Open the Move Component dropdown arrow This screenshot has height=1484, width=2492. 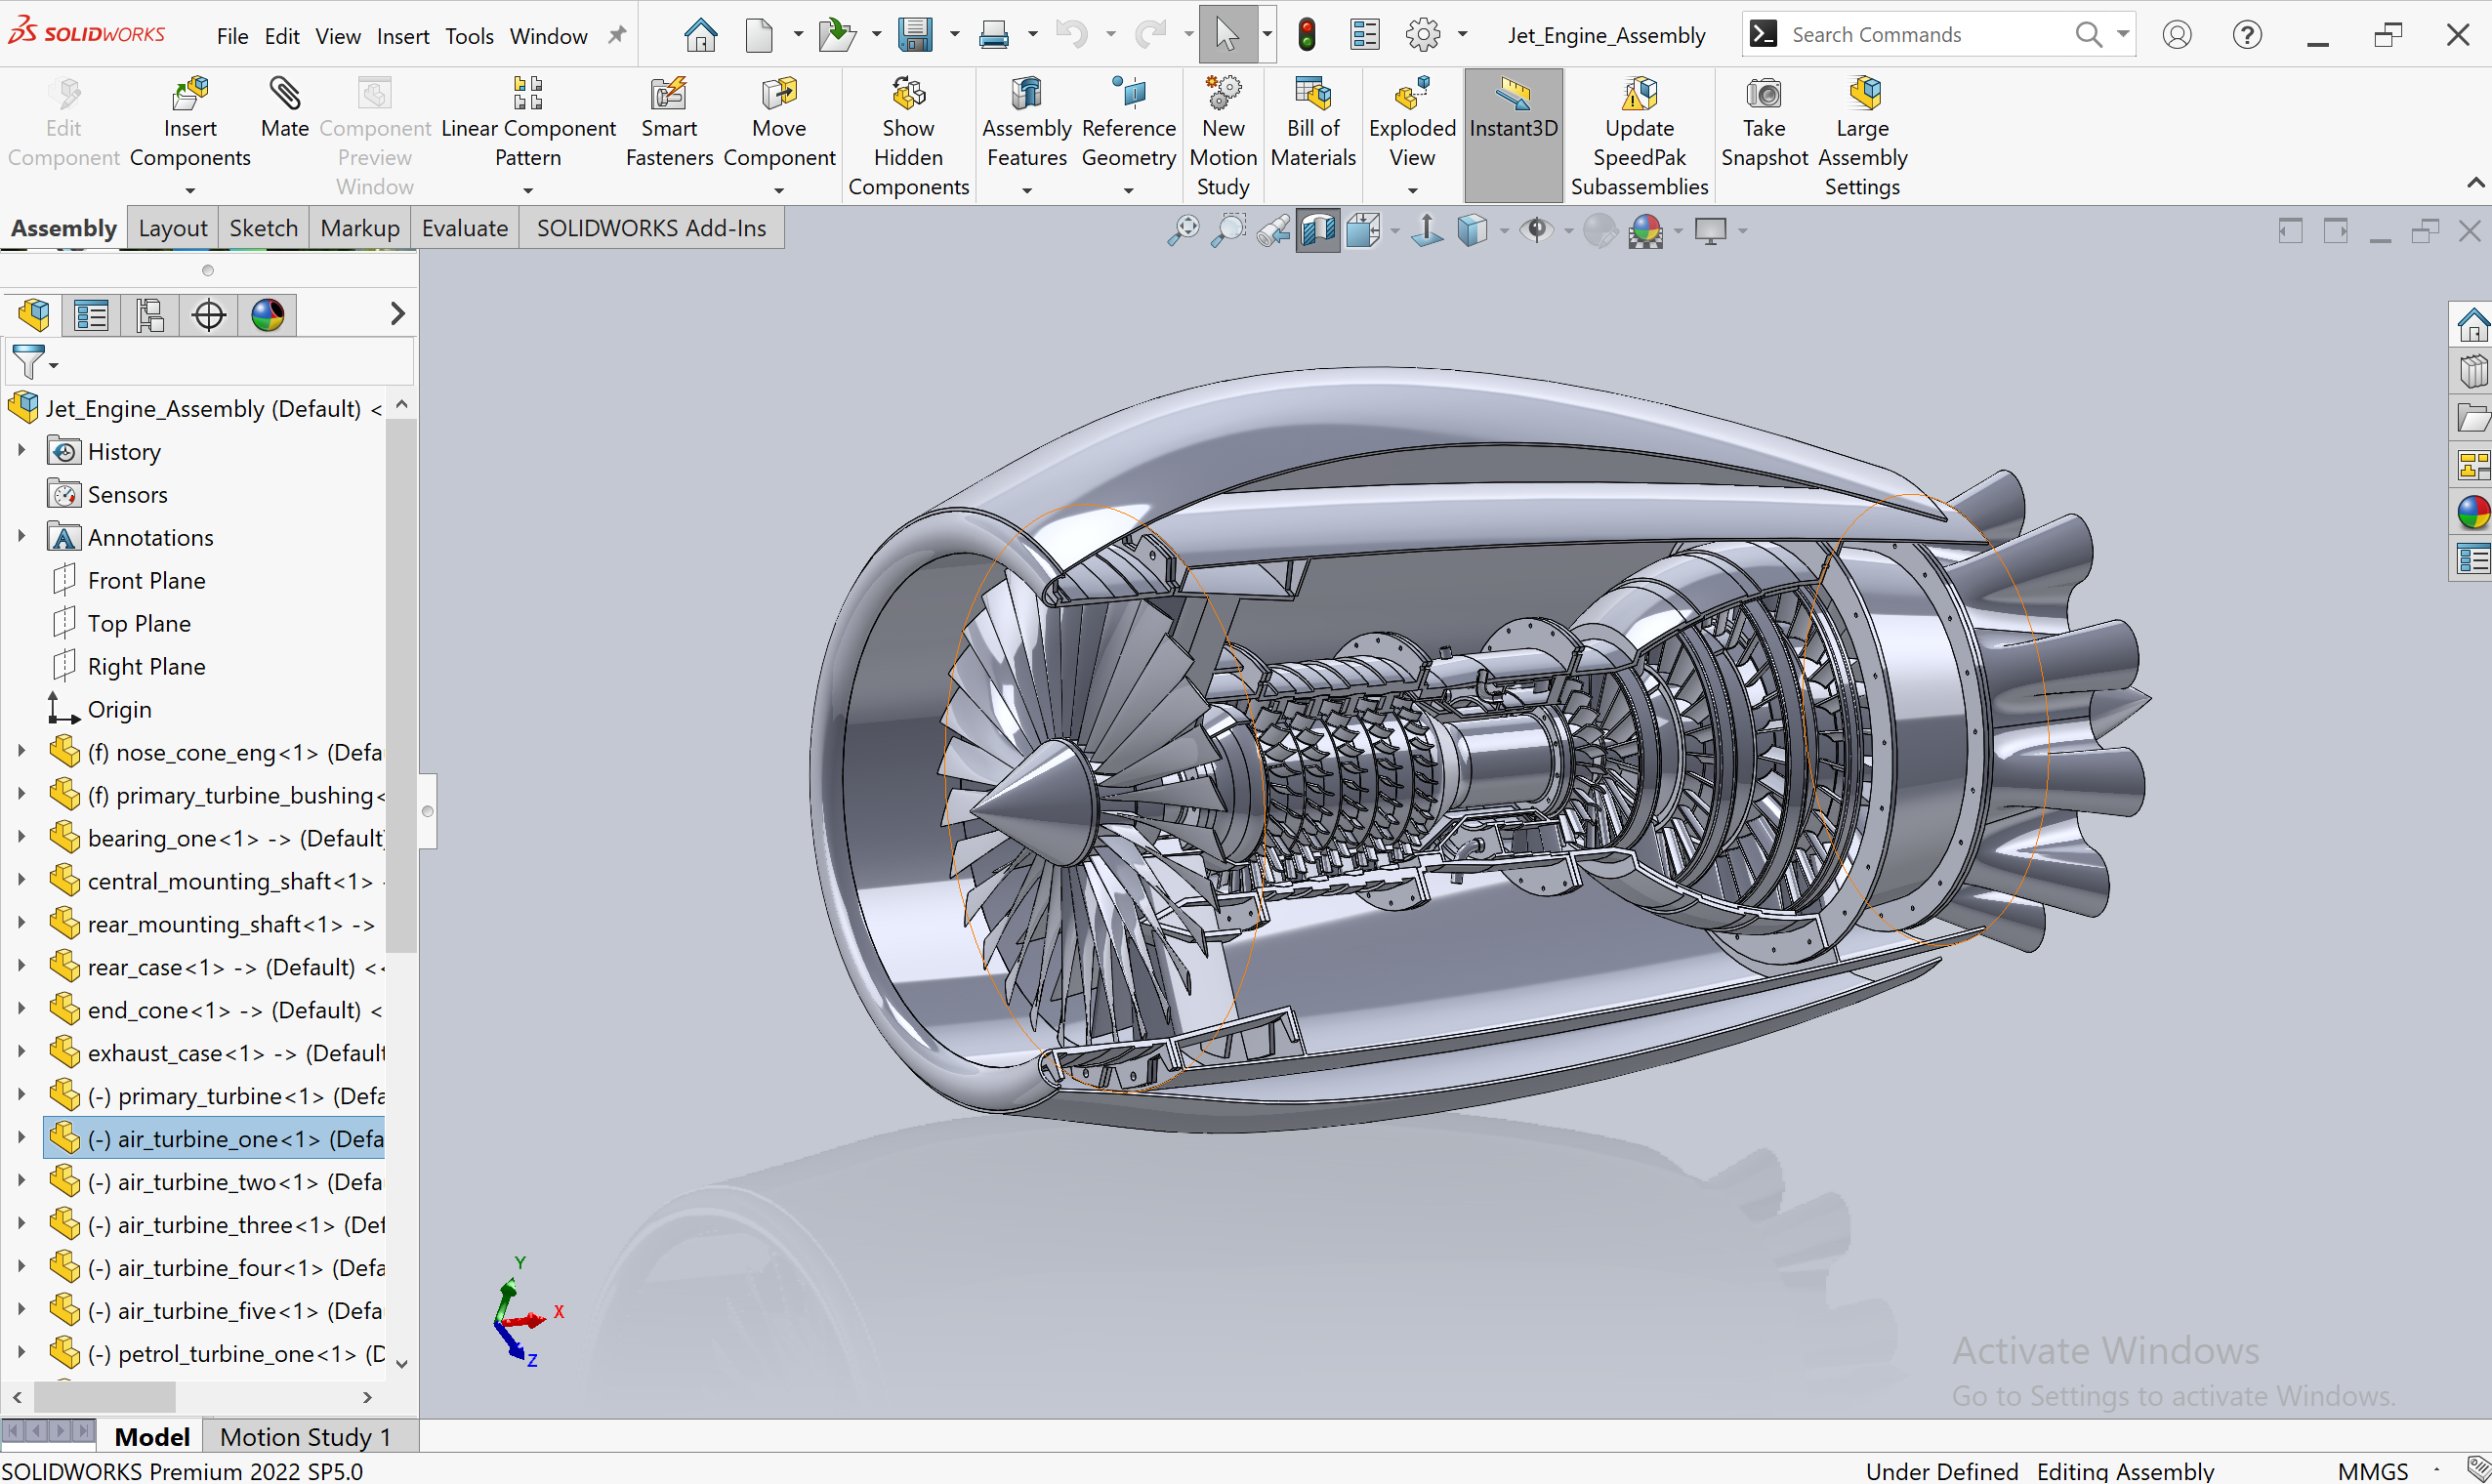pos(779,190)
